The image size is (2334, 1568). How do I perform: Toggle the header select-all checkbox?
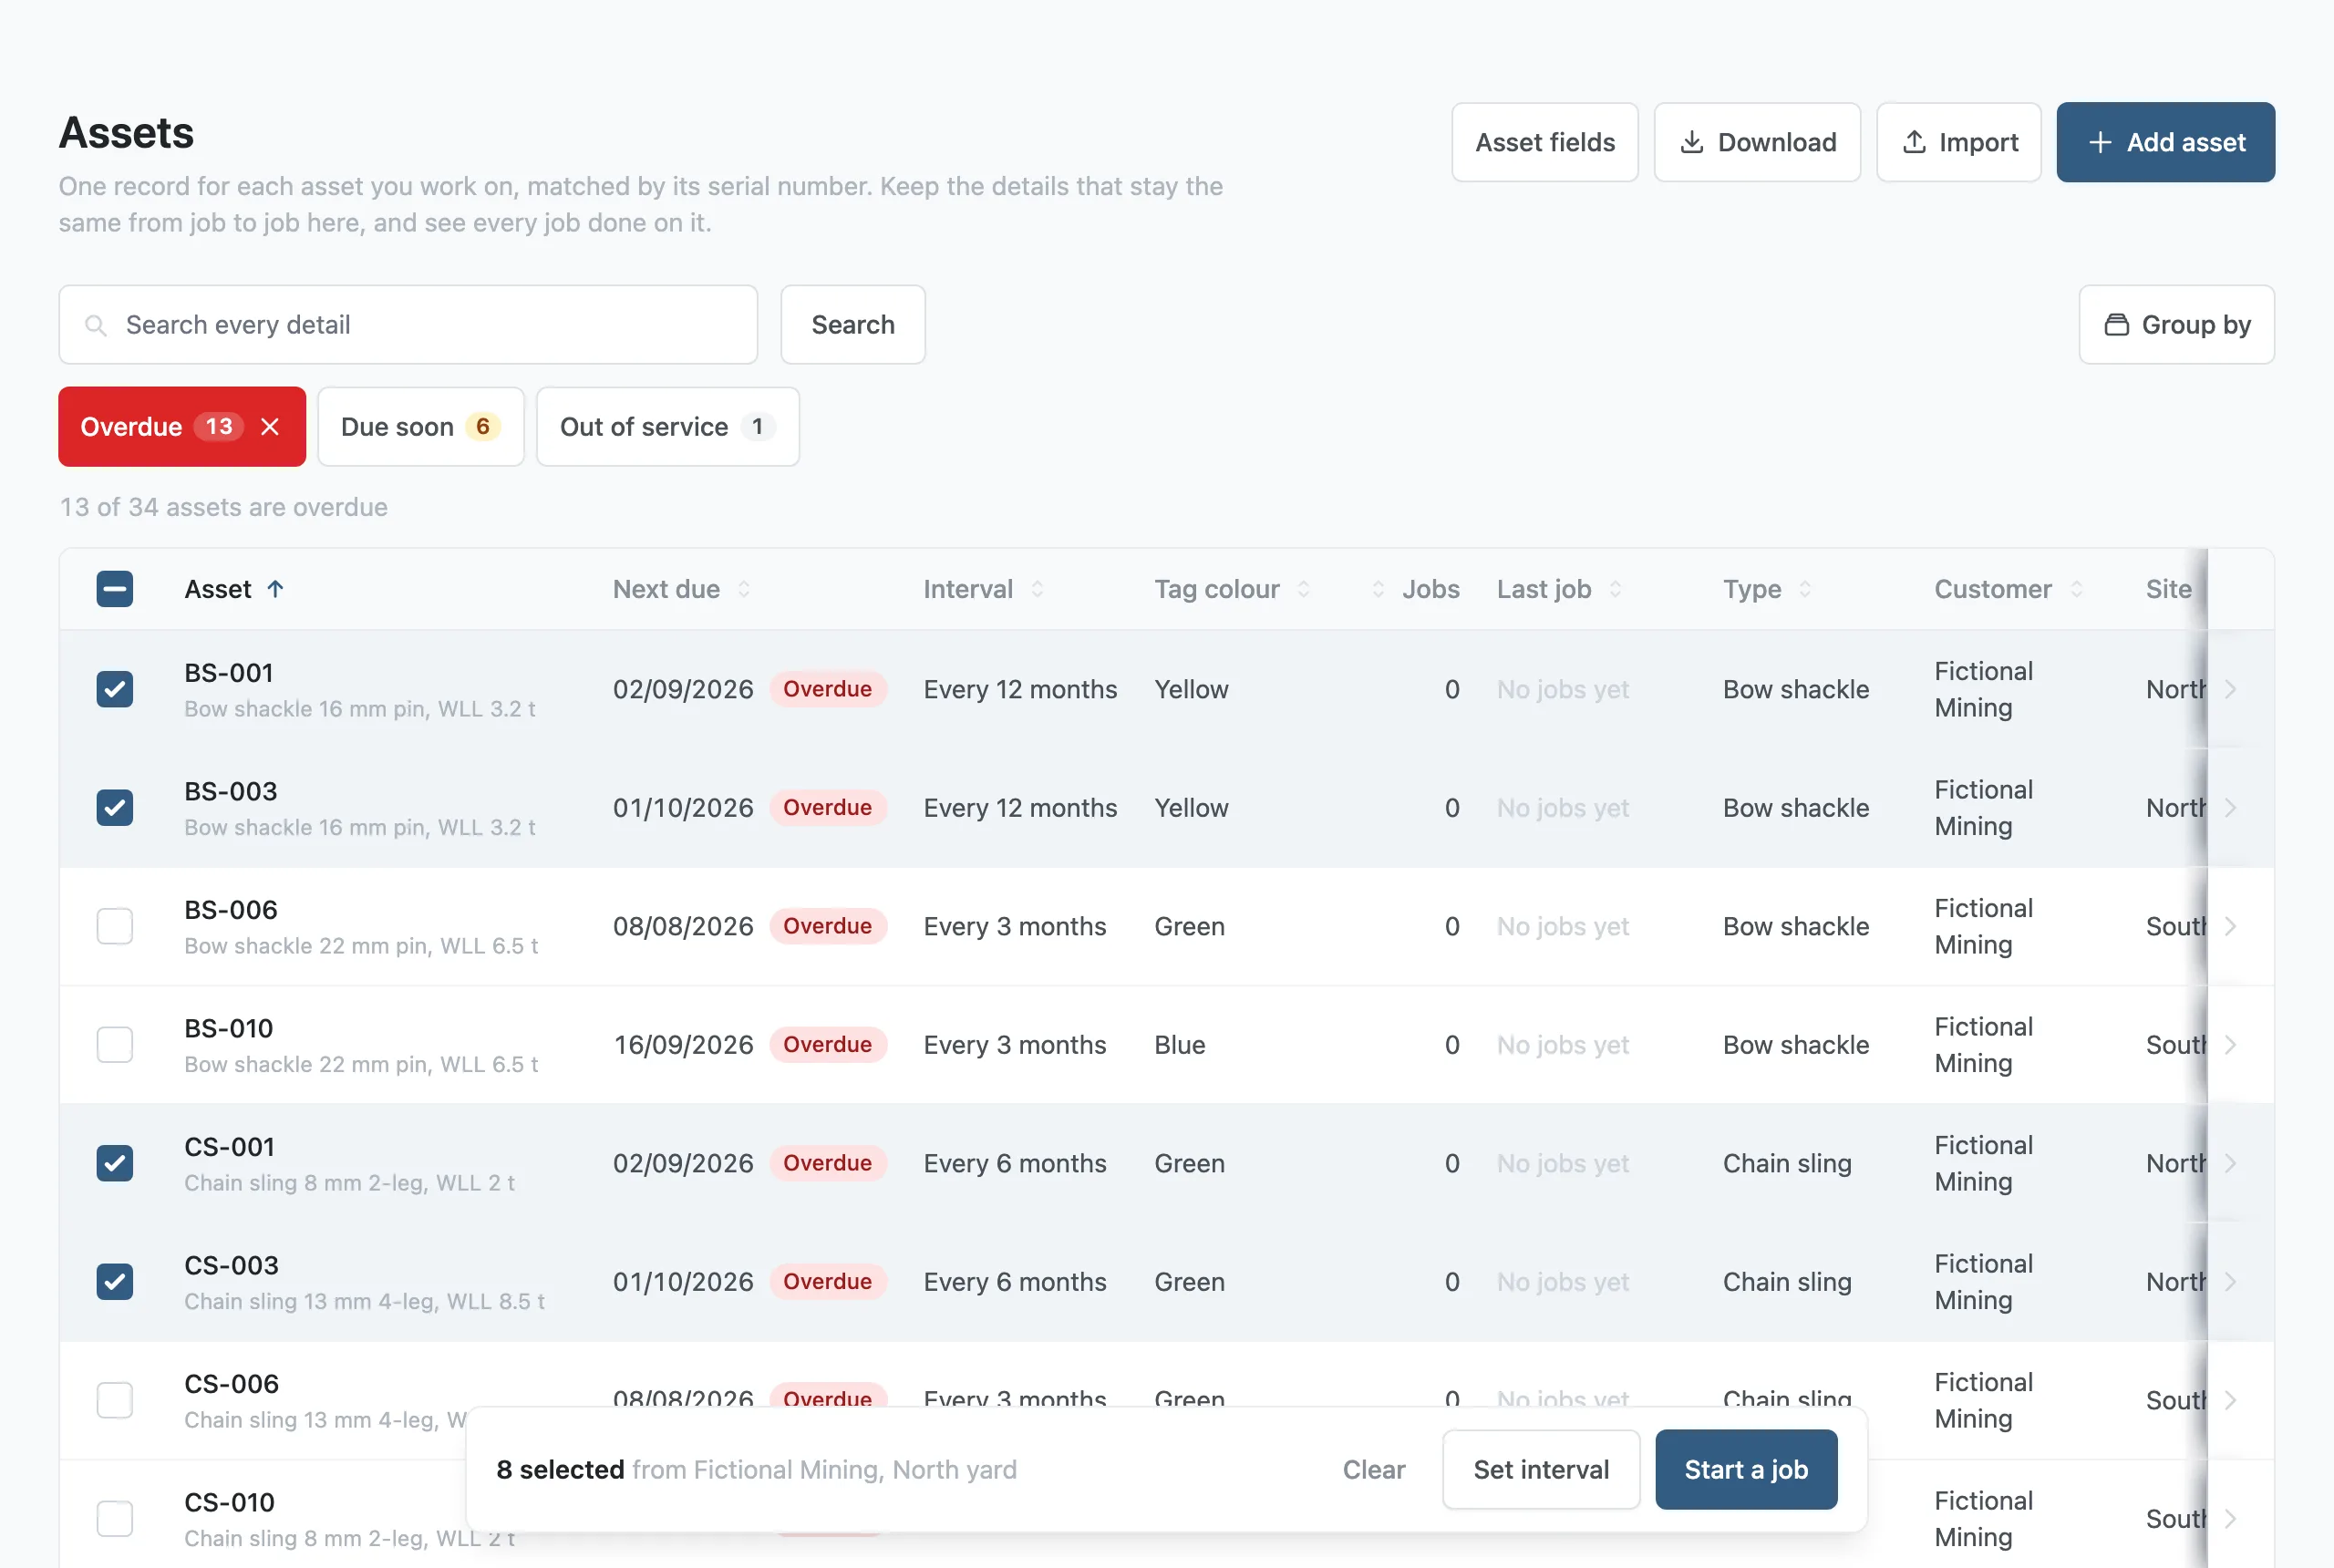tap(115, 589)
